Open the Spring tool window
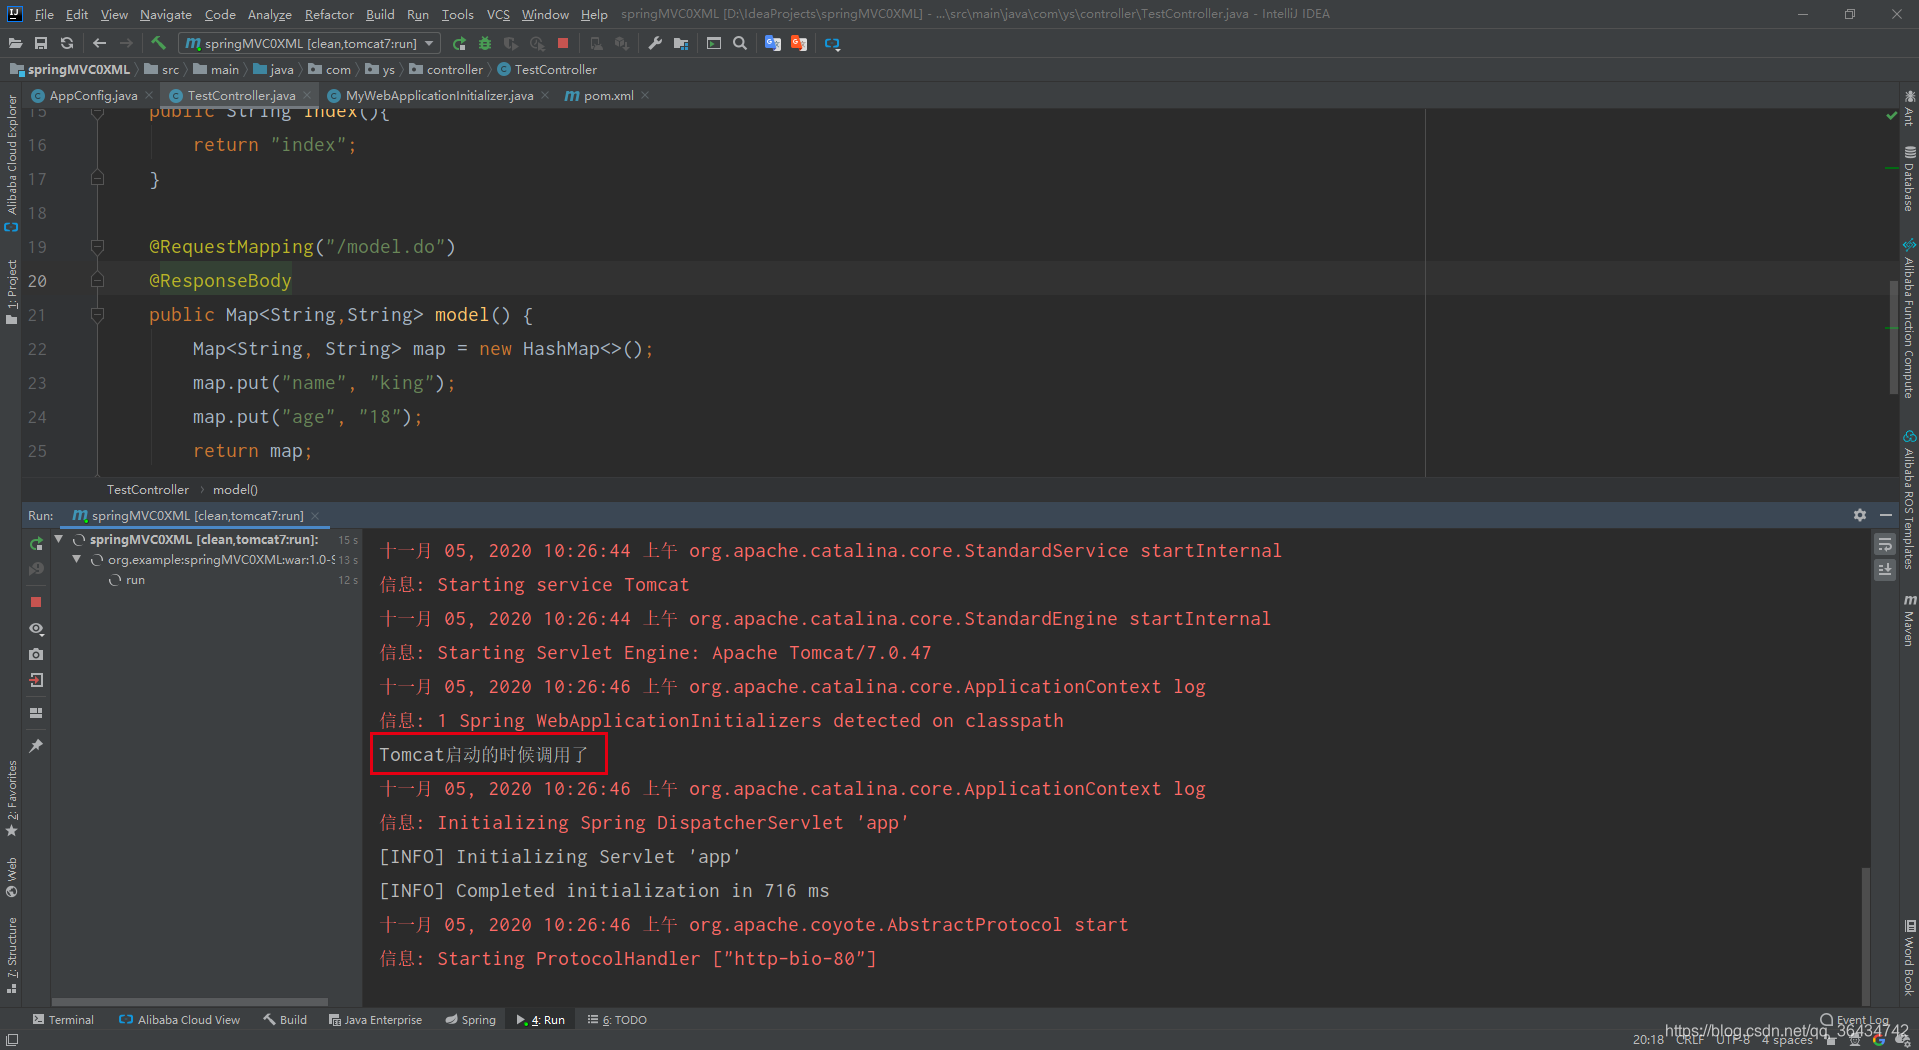1919x1050 pixels. 470,1020
